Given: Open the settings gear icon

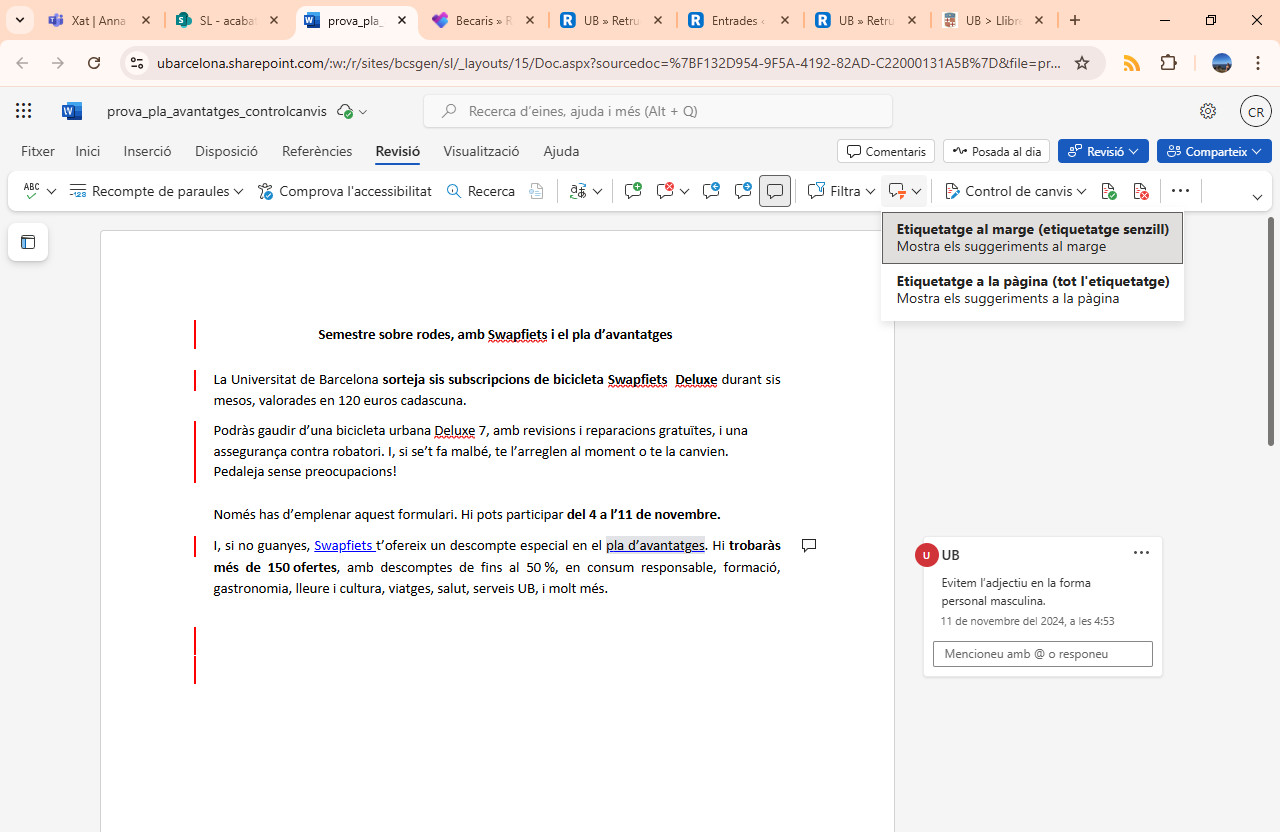Looking at the screenshot, I should (x=1208, y=111).
